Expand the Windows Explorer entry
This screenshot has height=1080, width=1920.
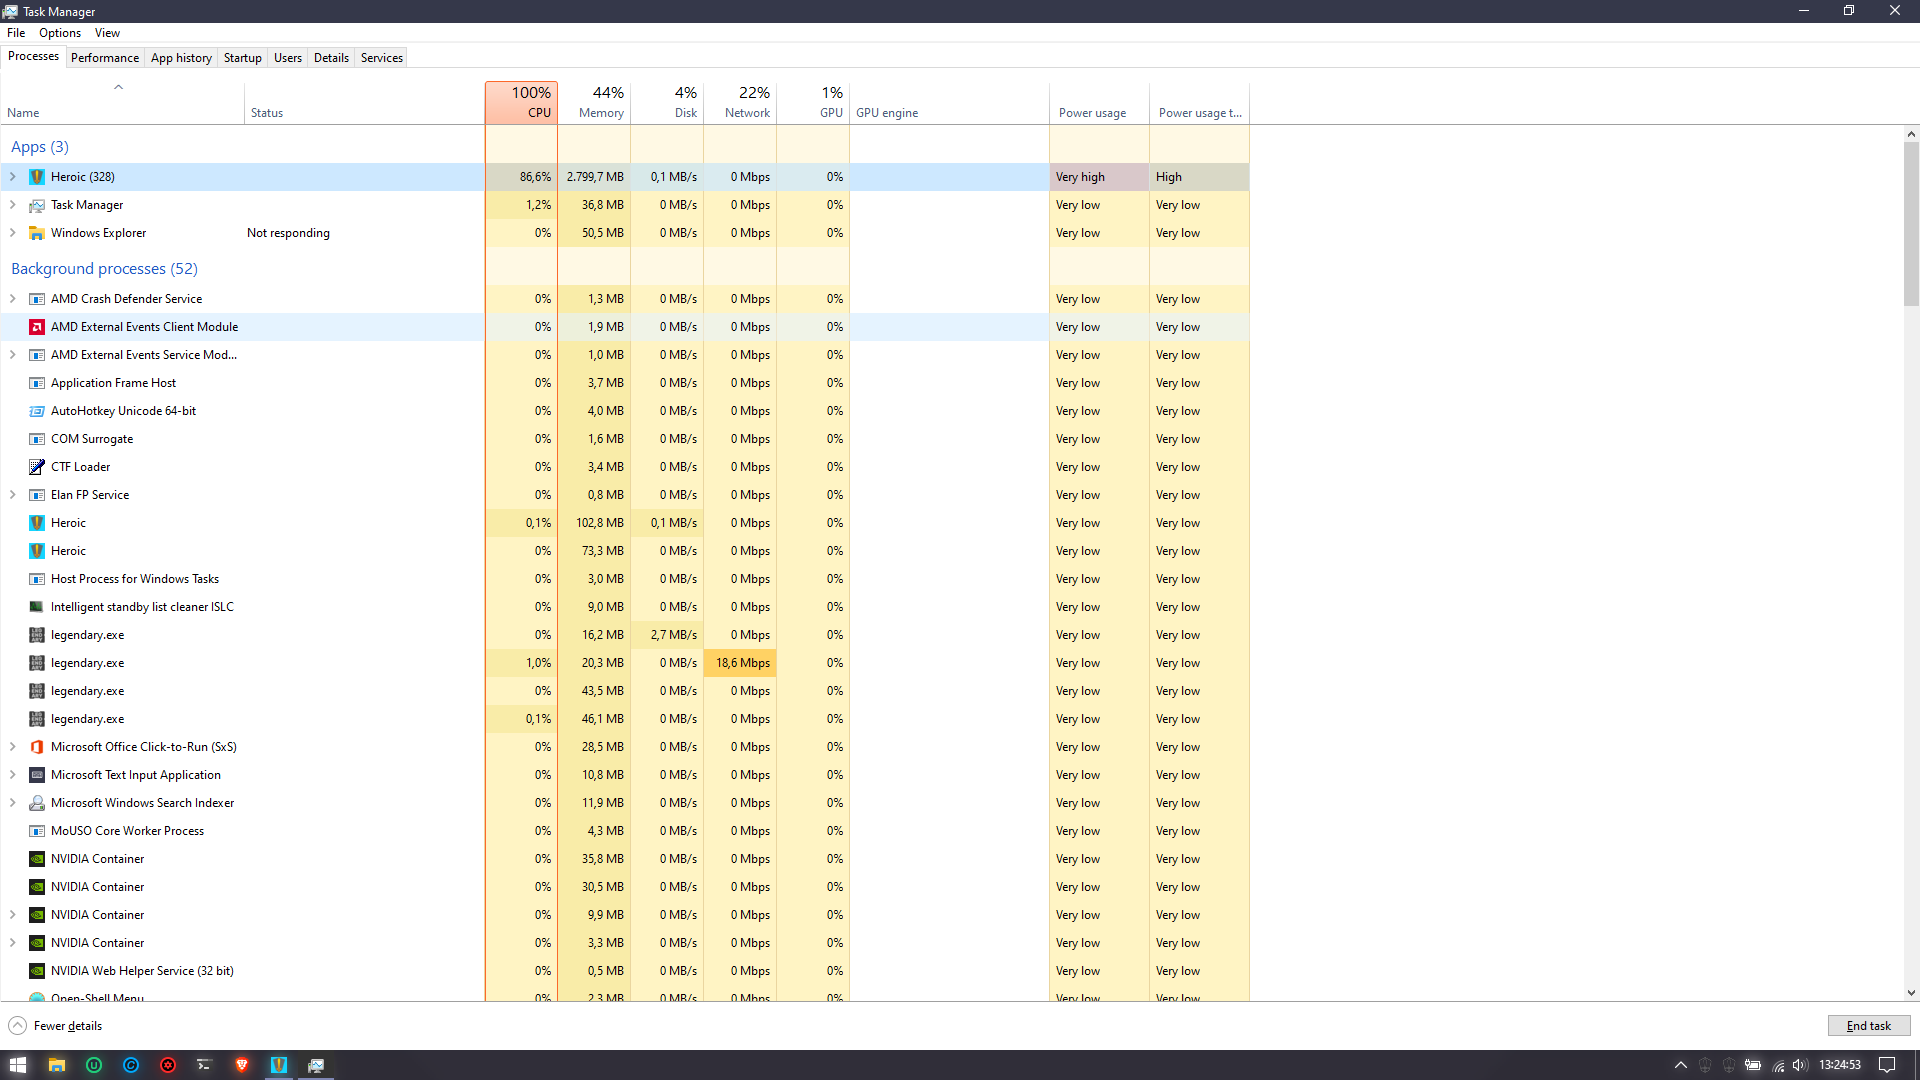tap(12, 232)
